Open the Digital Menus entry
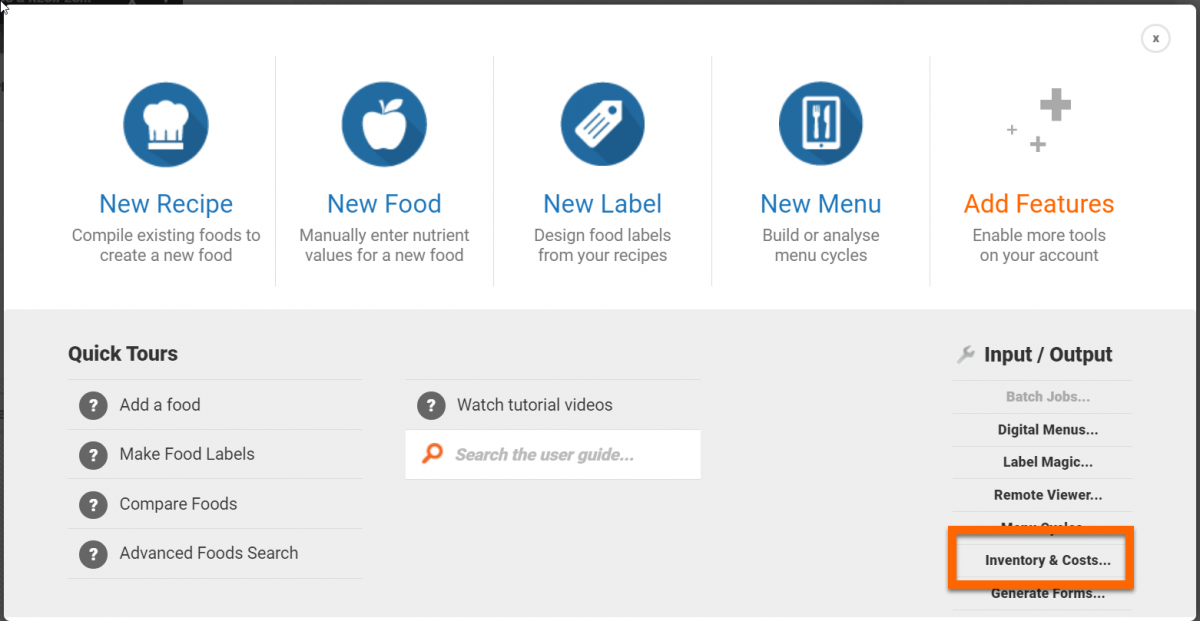Screen dimensions: 1200x621 point(1047,430)
